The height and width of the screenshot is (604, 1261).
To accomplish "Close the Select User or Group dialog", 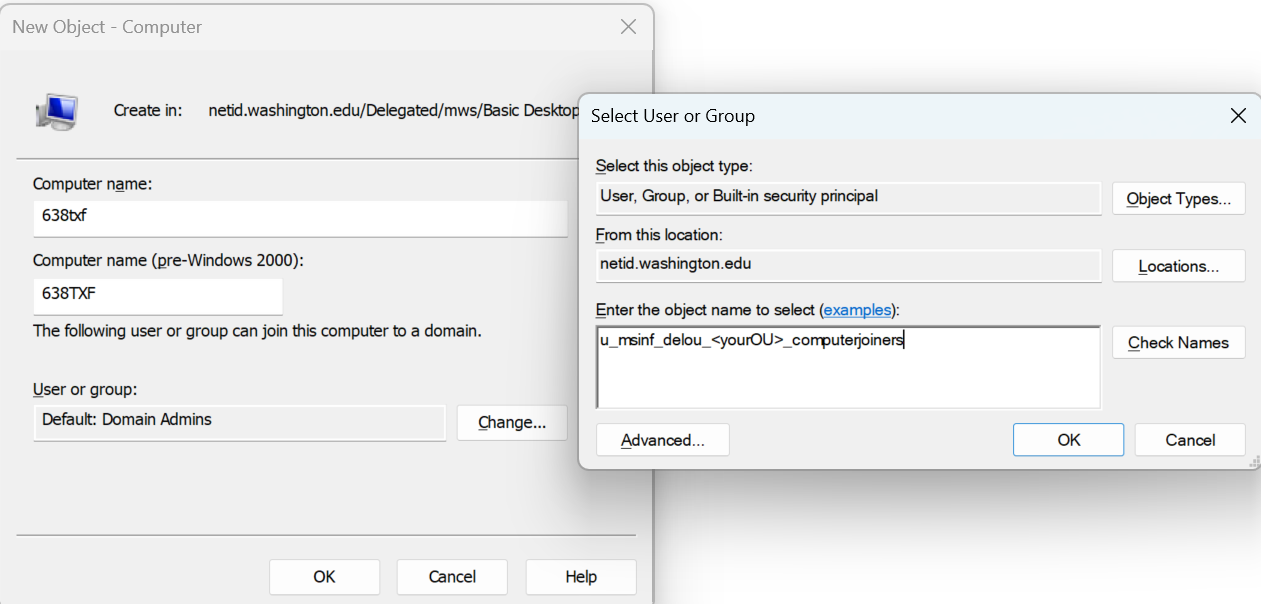I will point(1238,116).
